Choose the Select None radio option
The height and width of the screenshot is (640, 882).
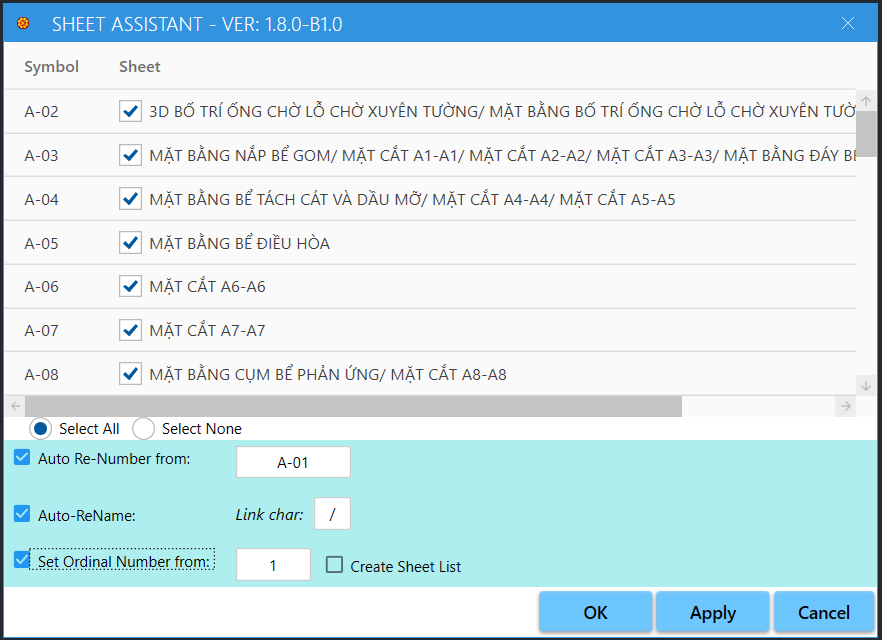click(144, 429)
